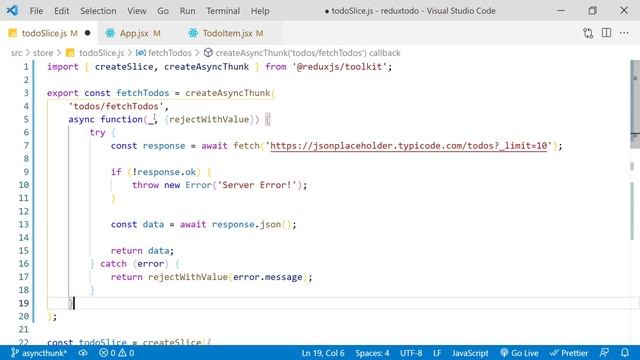Open the Edit menu
Screen dimensions: 640x360
[62, 11]
